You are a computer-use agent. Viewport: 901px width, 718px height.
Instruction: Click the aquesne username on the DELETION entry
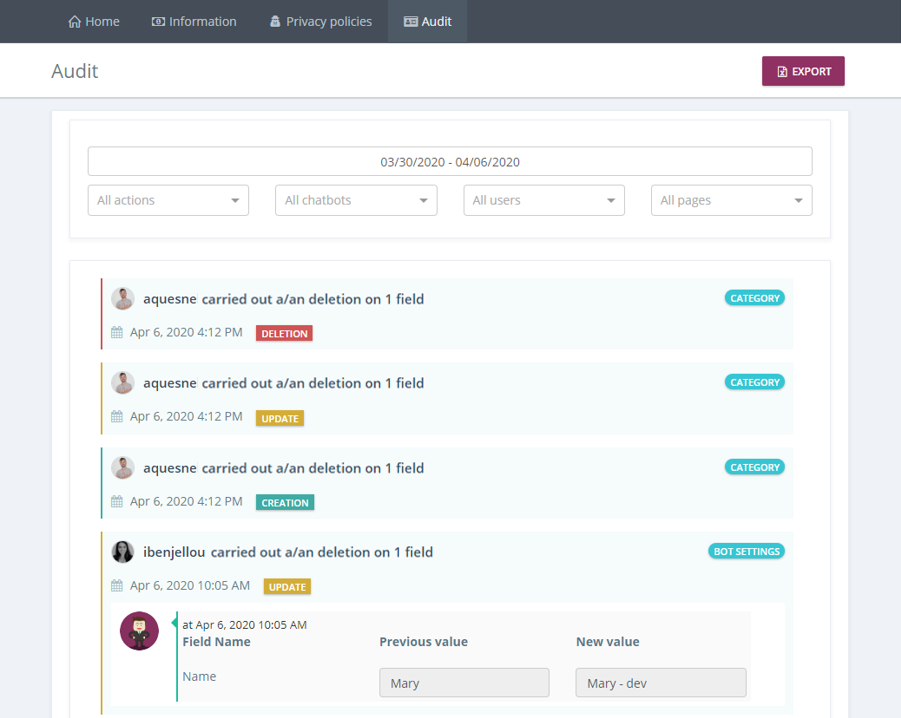click(170, 299)
